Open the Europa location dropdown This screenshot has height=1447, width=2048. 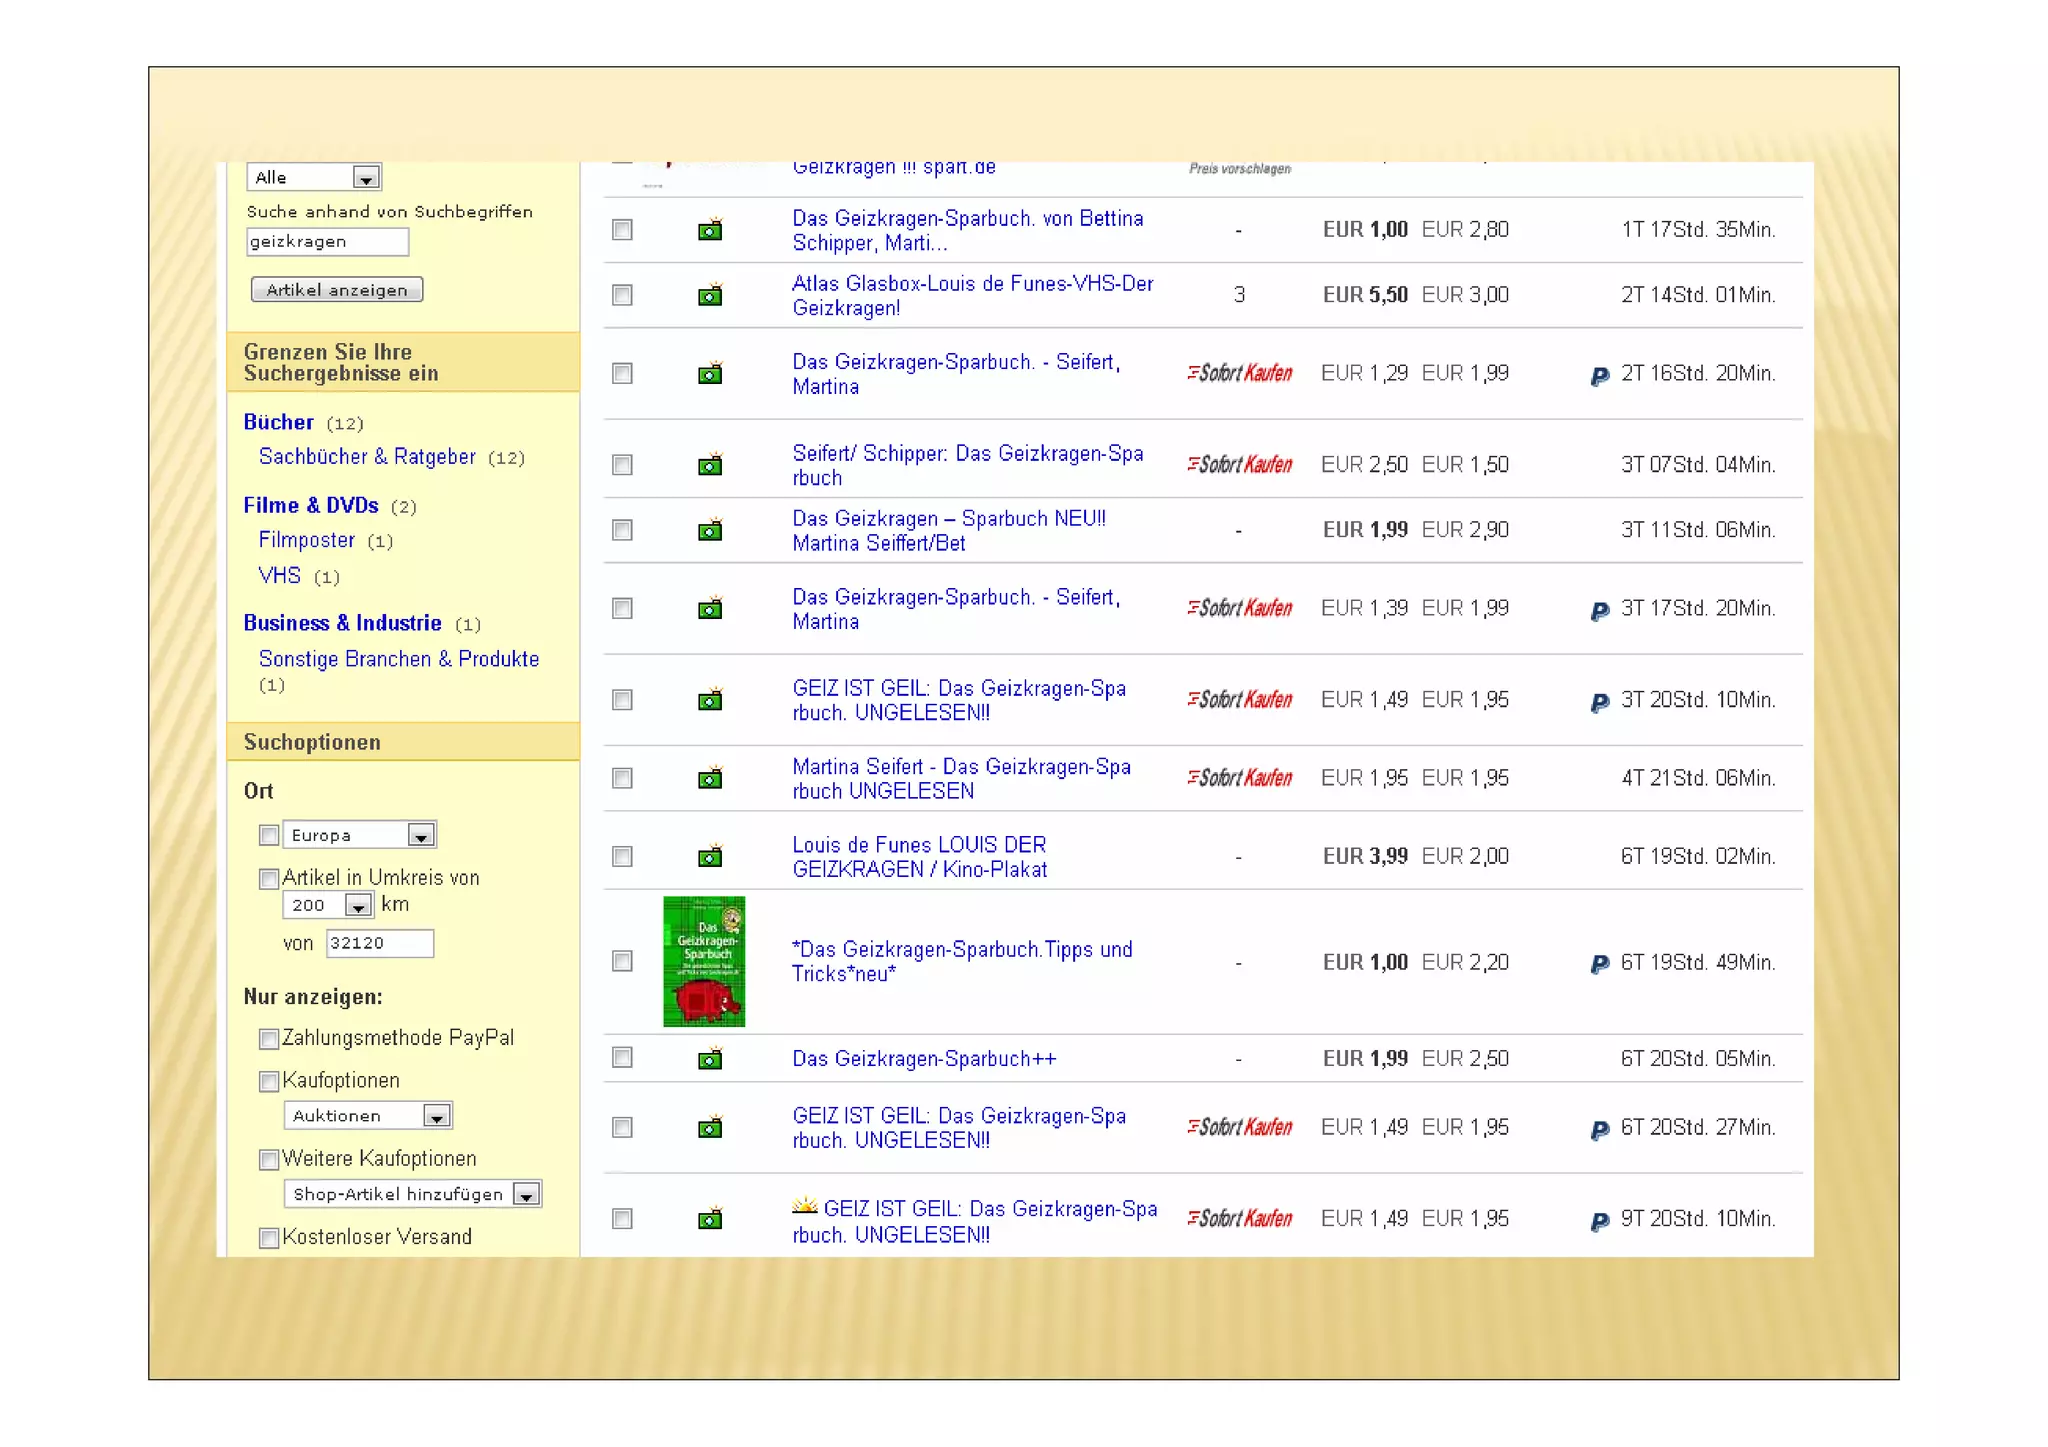click(421, 835)
